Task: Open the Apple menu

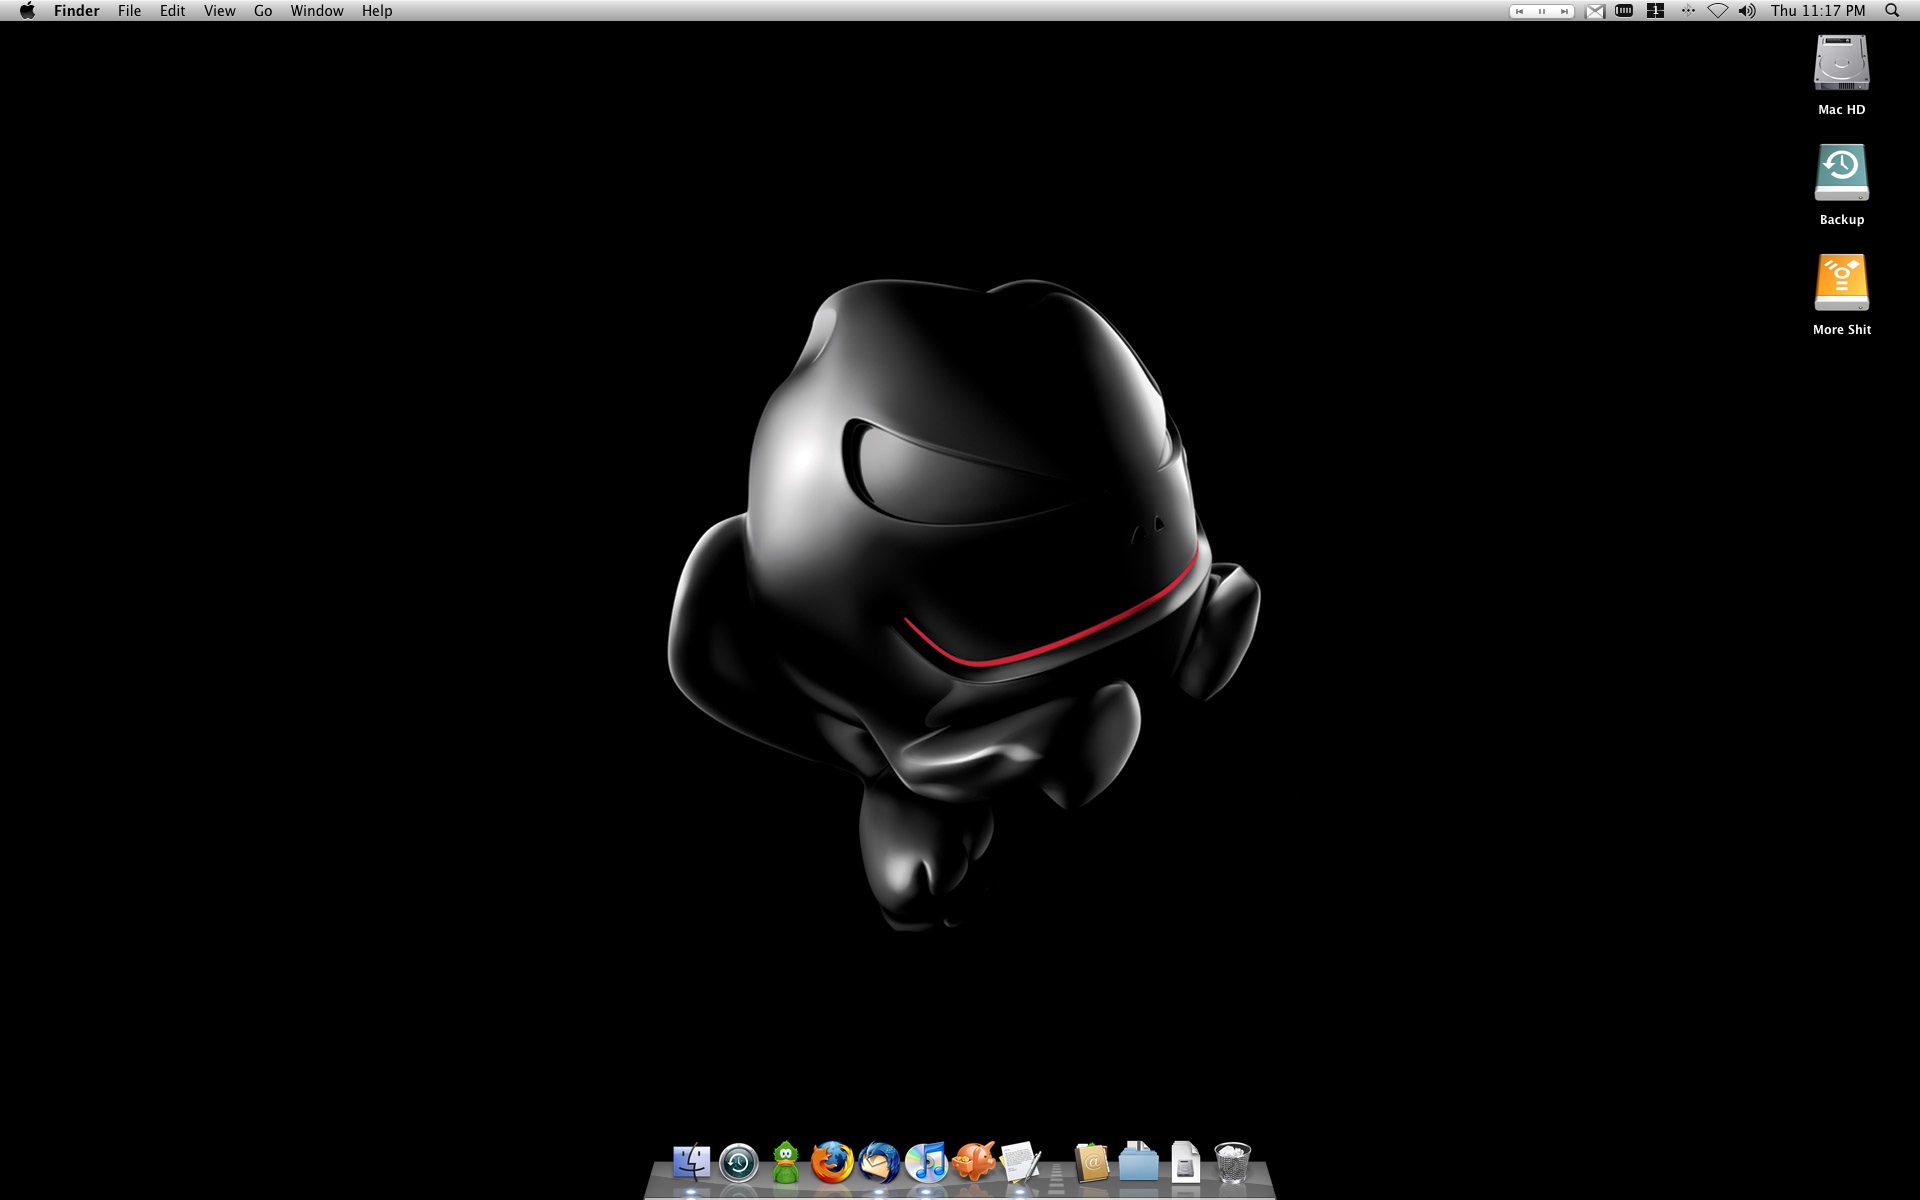Action: (x=27, y=11)
